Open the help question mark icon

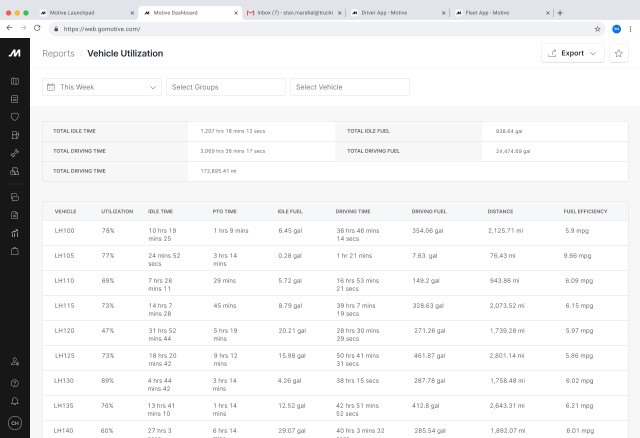click(14, 383)
